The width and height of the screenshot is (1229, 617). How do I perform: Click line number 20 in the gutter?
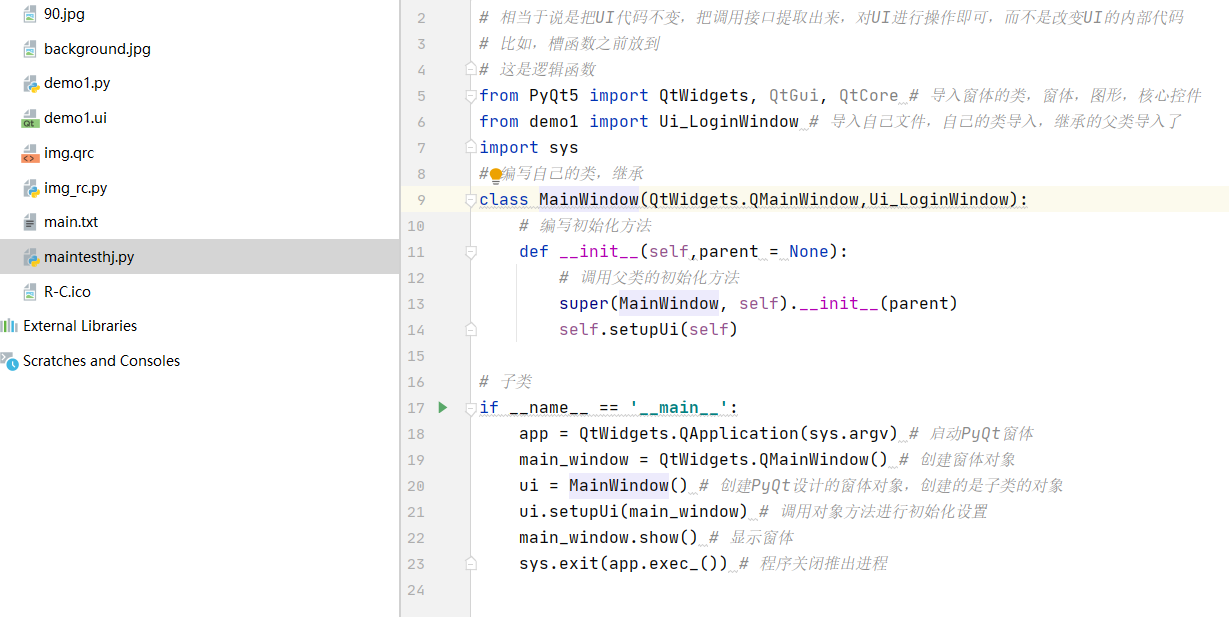[416, 486]
